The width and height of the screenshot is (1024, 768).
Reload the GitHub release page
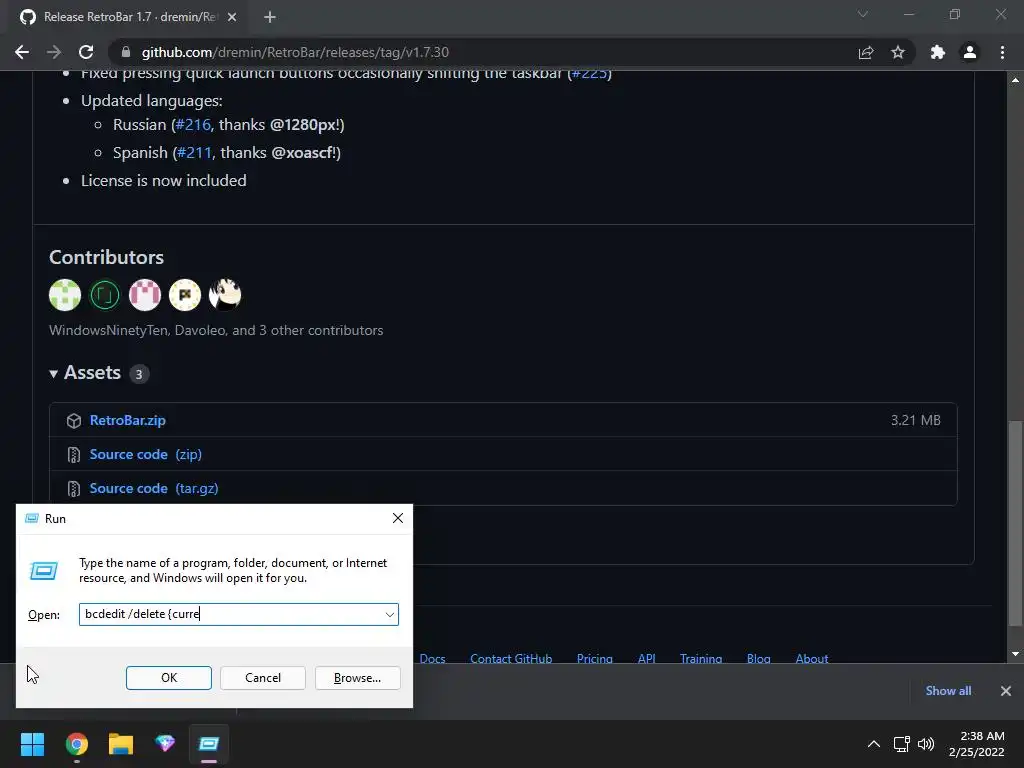(x=86, y=52)
